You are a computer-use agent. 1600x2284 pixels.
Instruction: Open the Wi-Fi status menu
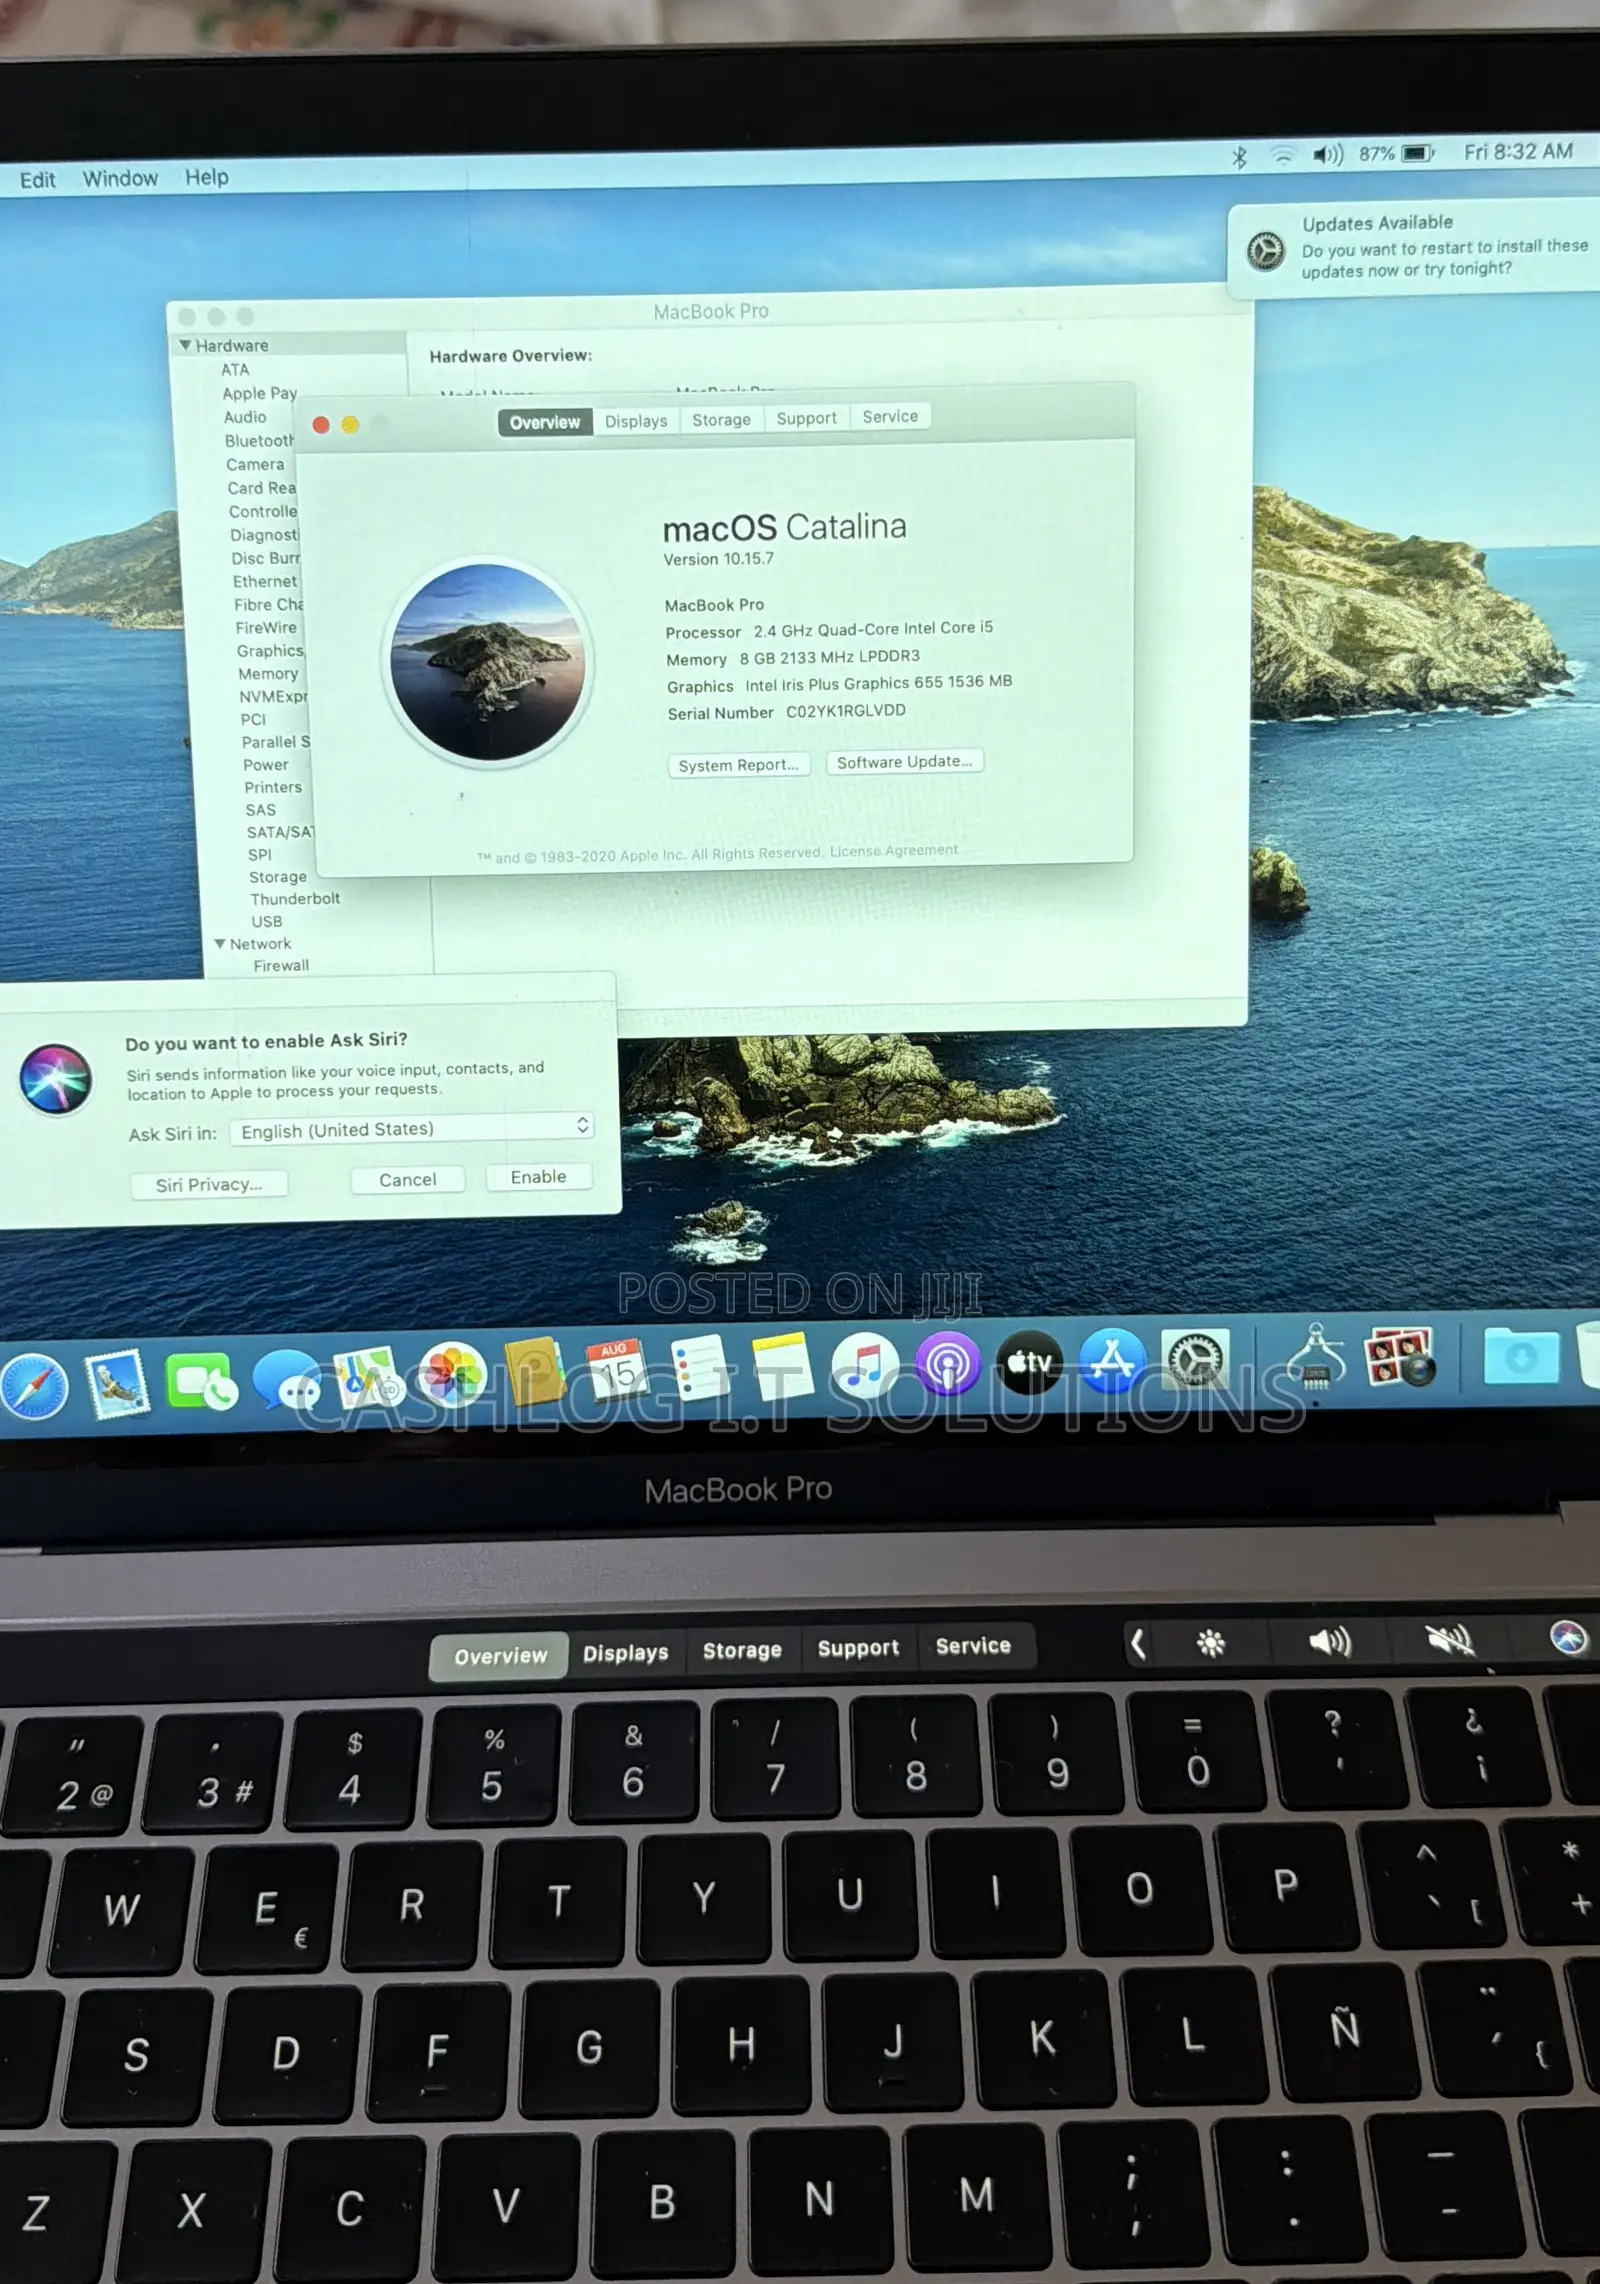pyautogui.click(x=1282, y=155)
